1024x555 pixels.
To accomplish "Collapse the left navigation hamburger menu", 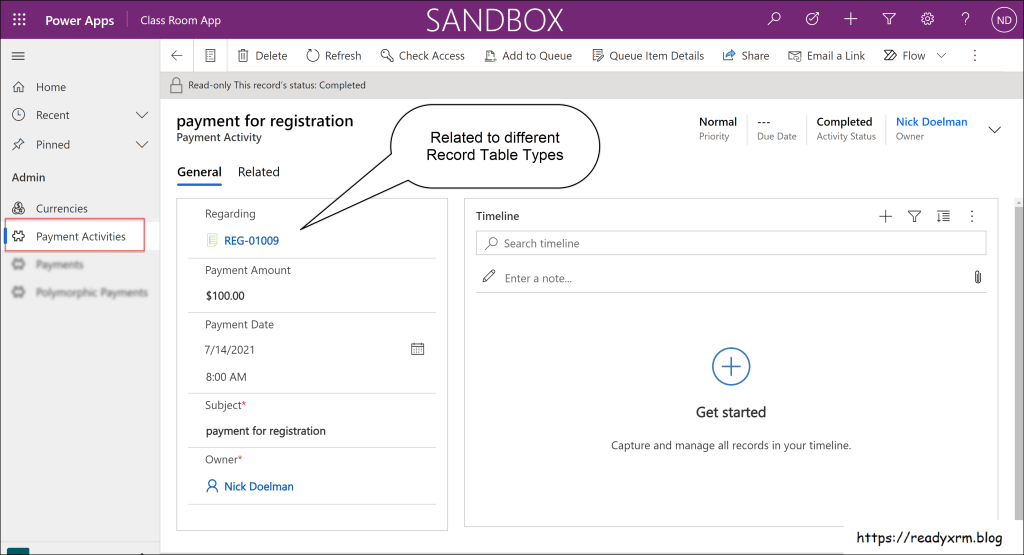I will pyautogui.click(x=18, y=56).
